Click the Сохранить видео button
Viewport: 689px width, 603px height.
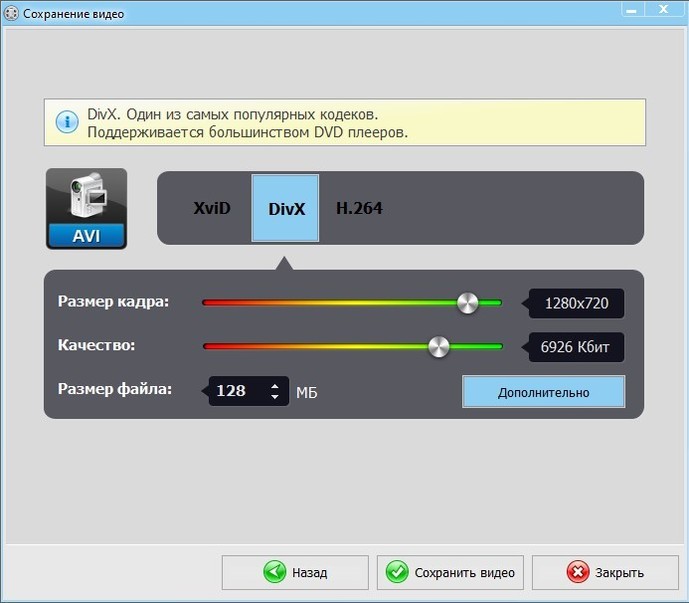450,572
